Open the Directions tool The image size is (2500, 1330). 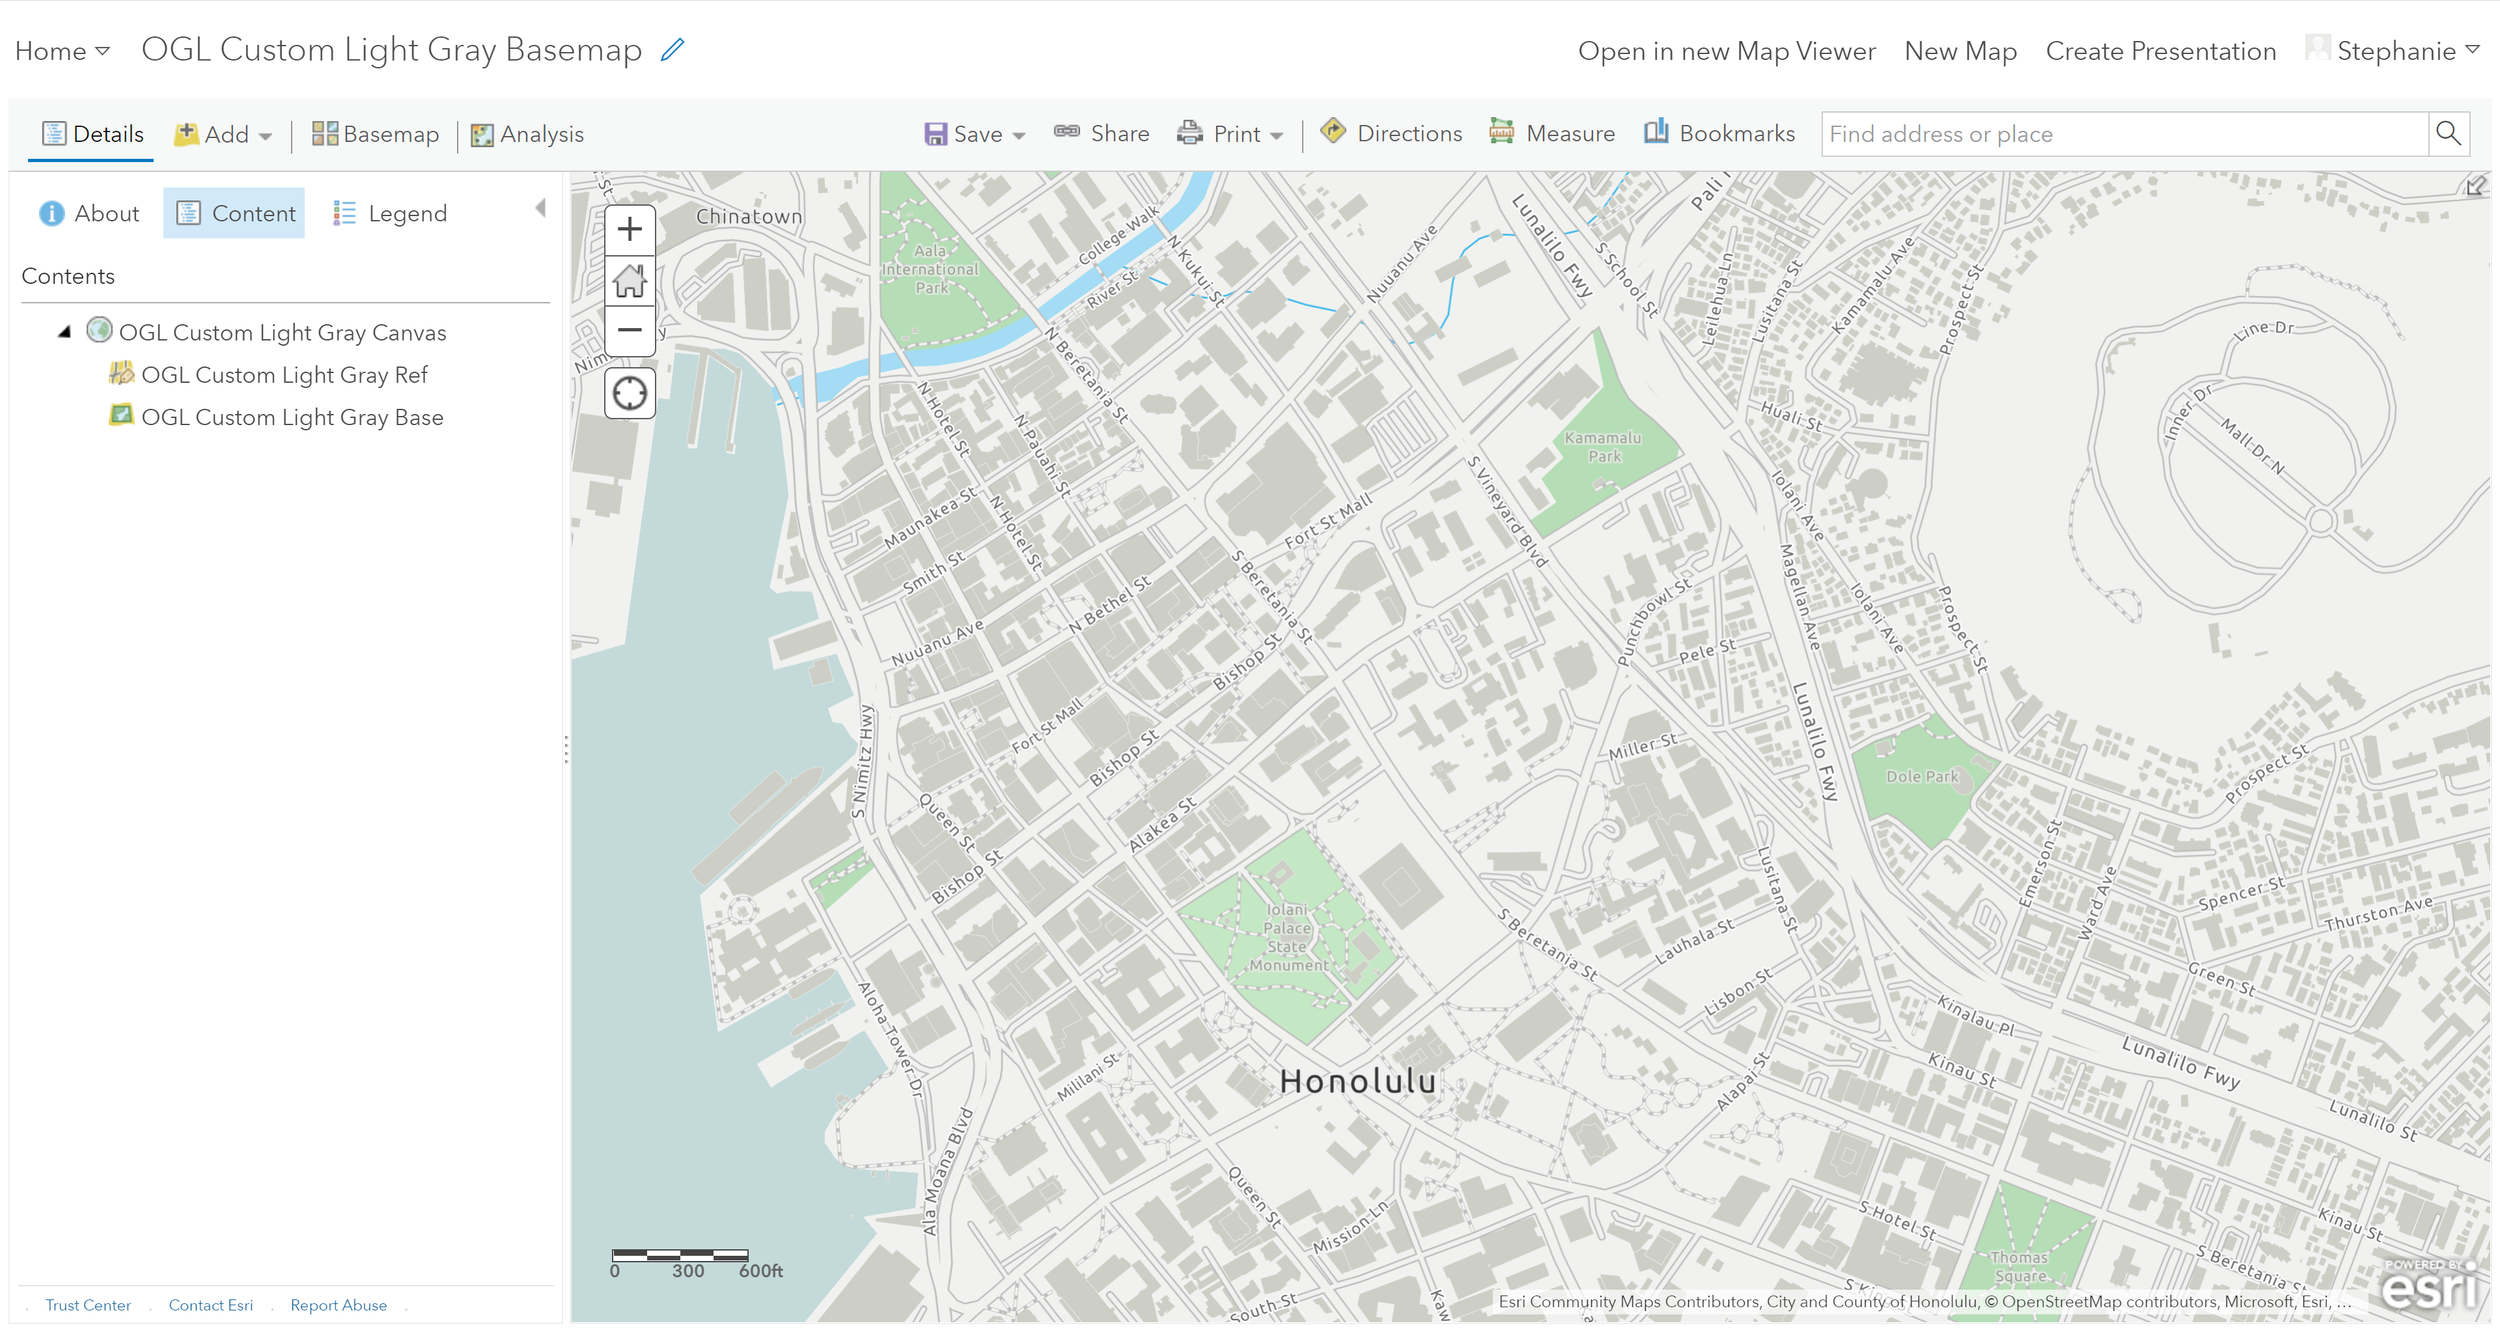click(1391, 134)
